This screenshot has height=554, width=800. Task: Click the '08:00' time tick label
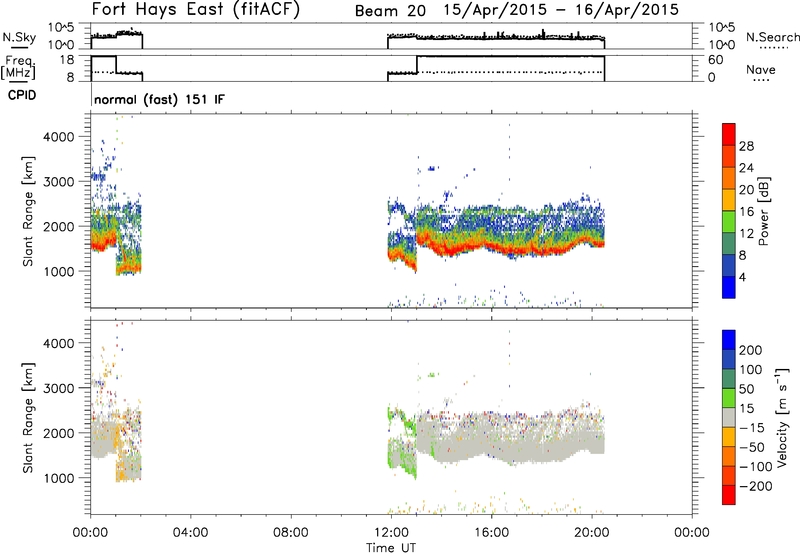coord(290,533)
